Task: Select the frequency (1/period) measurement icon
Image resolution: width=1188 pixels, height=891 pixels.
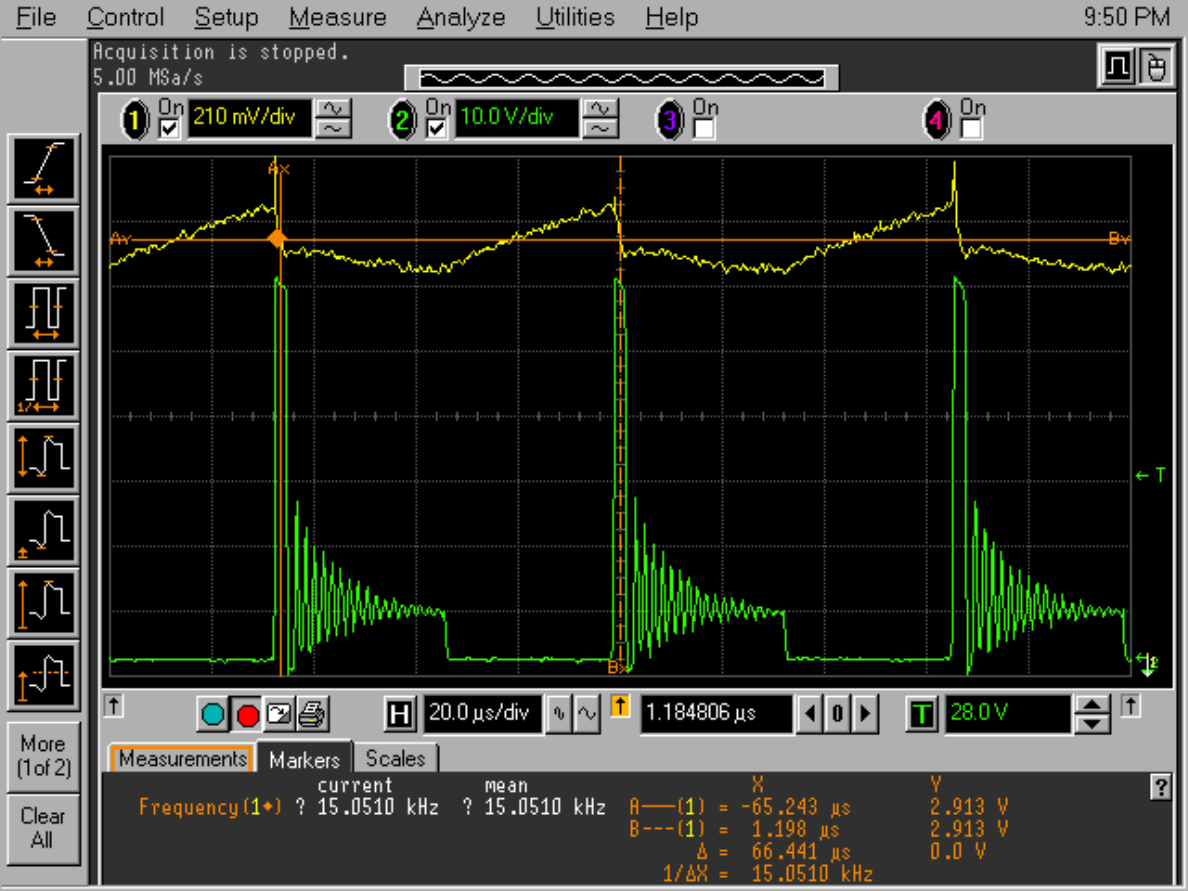Action: [x=44, y=386]
